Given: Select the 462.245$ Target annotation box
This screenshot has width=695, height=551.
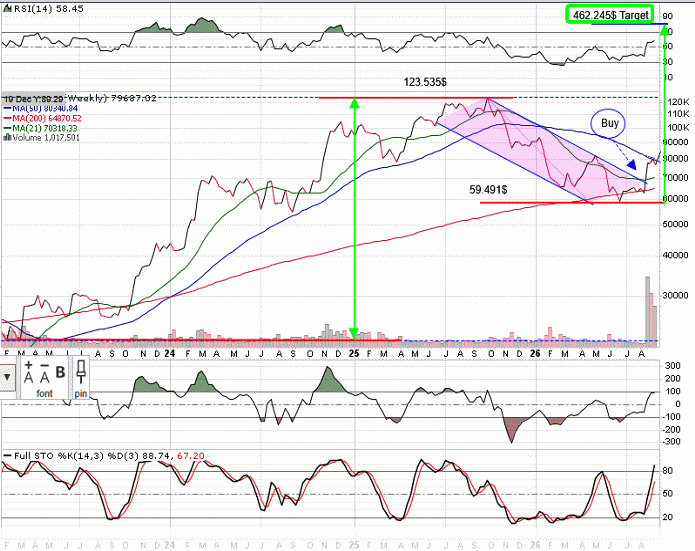Looking at the screenshot, I should [x=610, y=15].
